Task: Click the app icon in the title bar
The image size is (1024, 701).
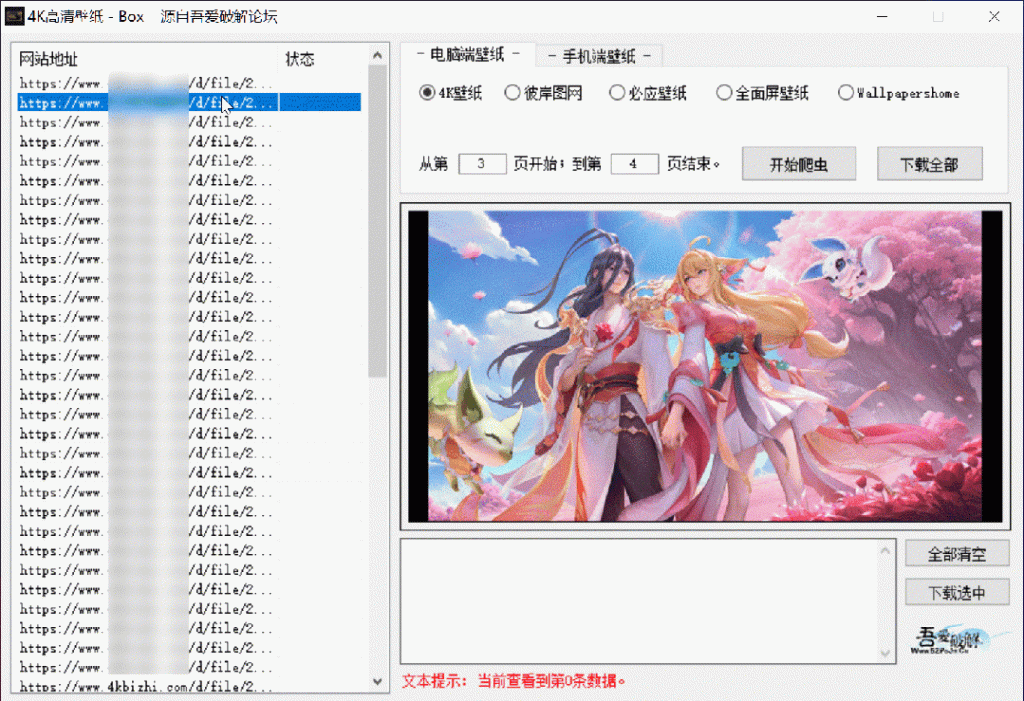Action: pyautogui.click(x=14, y=16)
